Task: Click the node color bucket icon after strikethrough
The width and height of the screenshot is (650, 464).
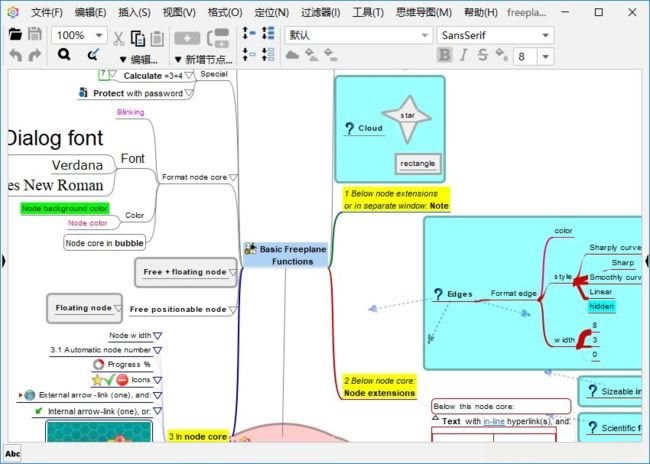Action: (502, 55)
